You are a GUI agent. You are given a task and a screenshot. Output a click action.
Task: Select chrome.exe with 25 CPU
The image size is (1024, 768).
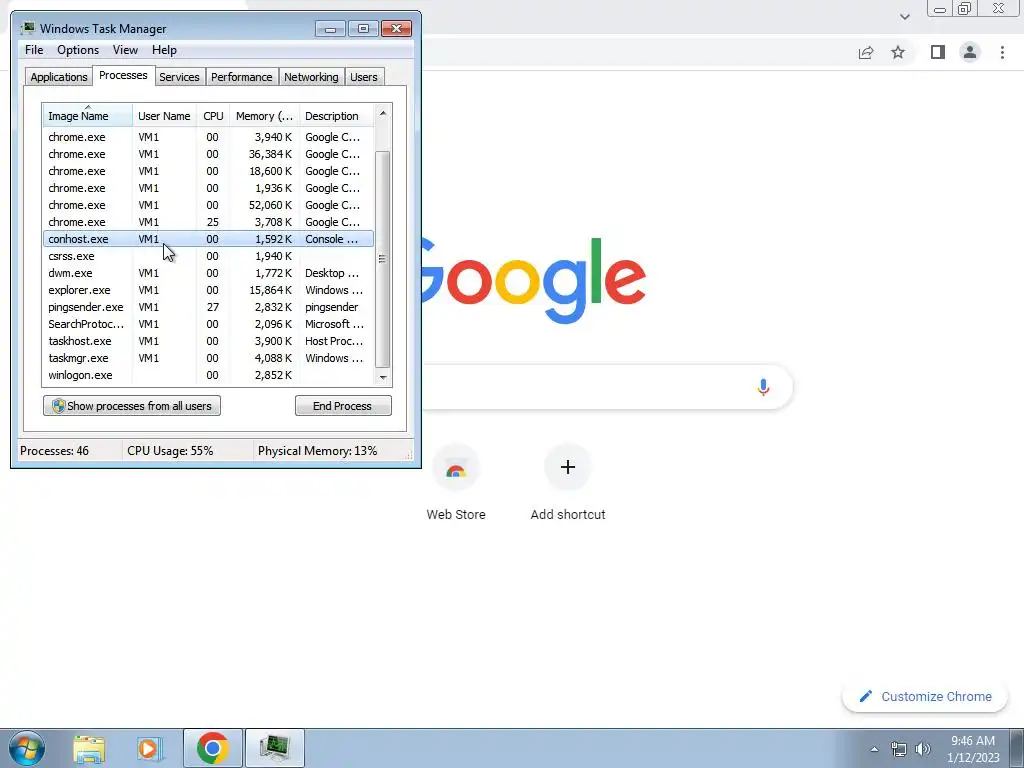pos(208,222)
